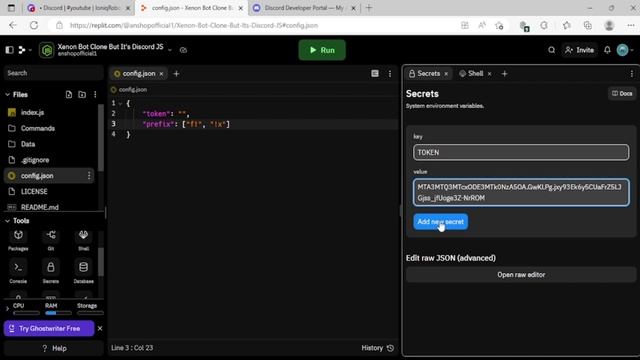Open the Docs link in Secrets panel
This screenshot has width=640, height=360.
tap(622, 93)
